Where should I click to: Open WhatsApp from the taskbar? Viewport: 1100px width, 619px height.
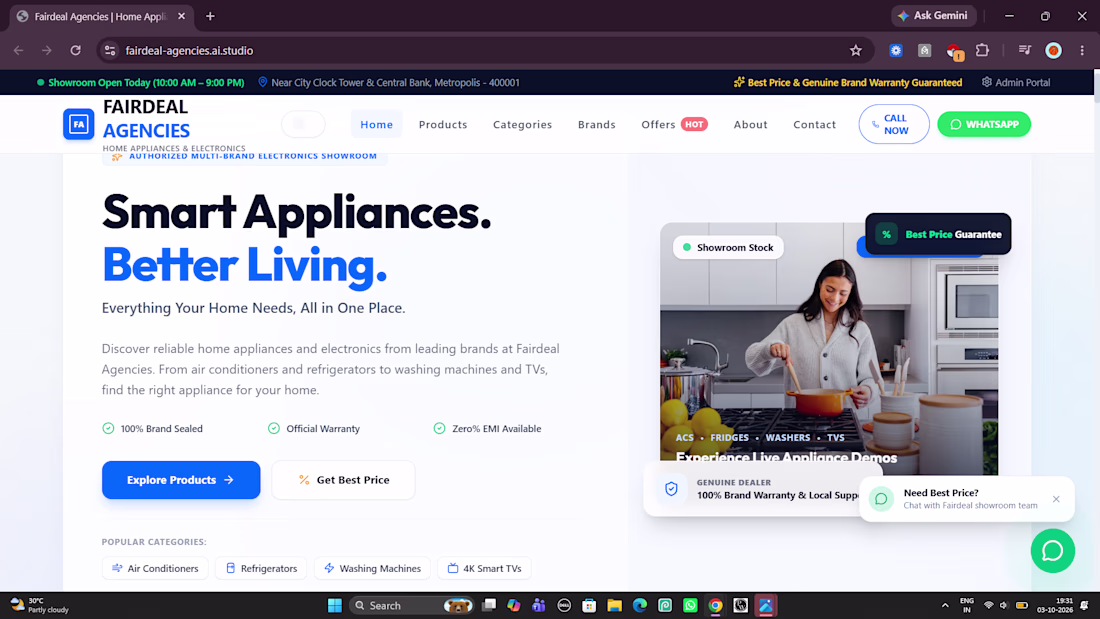point(690,606)
